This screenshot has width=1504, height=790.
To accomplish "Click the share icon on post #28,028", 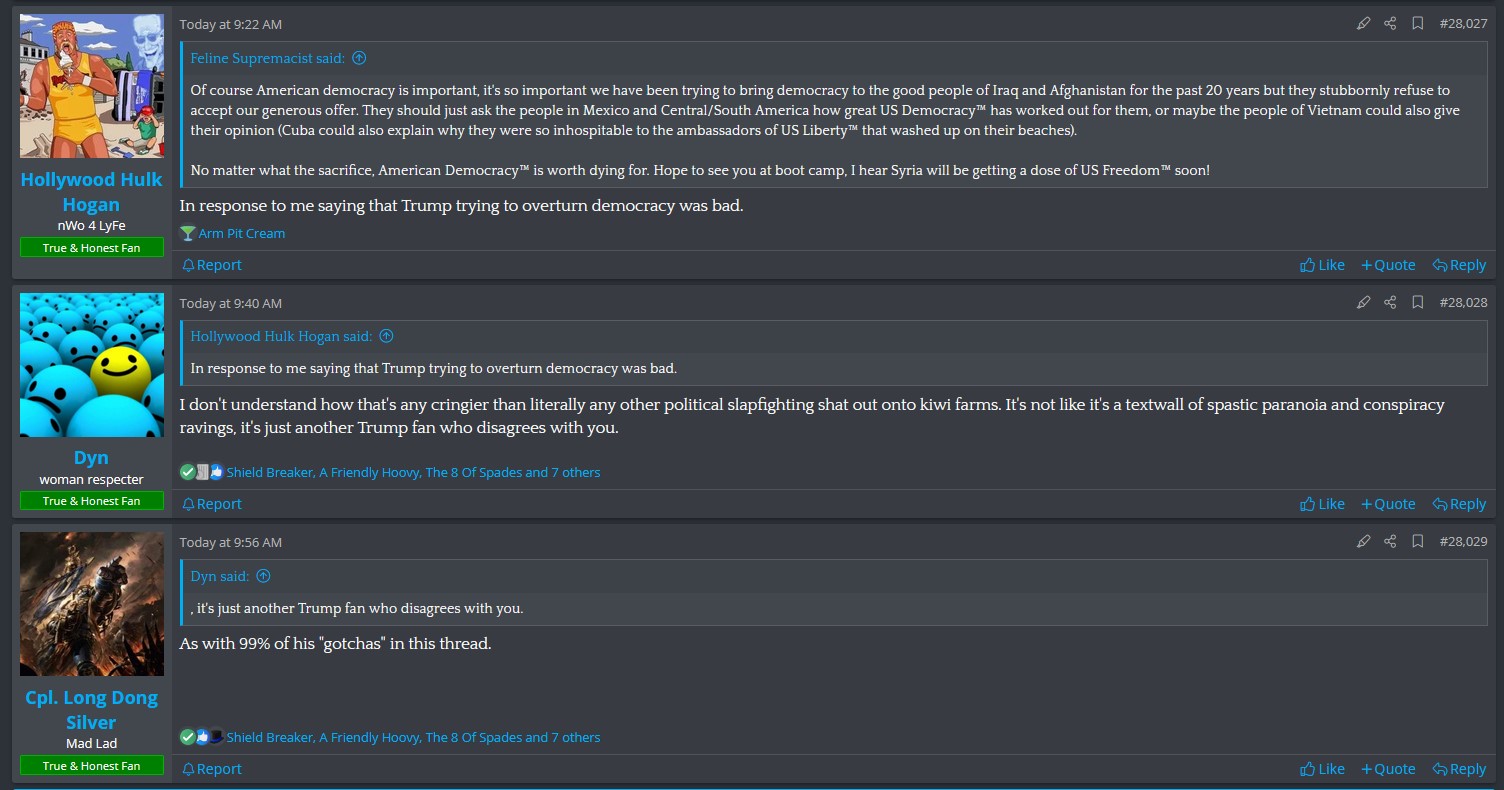I will click(1390, 302).
